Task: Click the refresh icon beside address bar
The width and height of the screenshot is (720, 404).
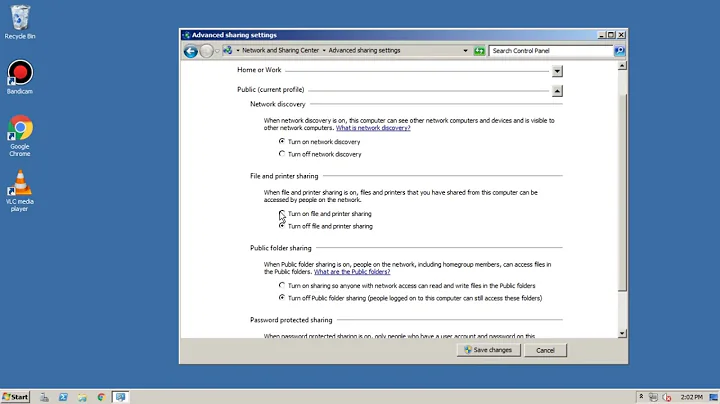Action: 479,51
